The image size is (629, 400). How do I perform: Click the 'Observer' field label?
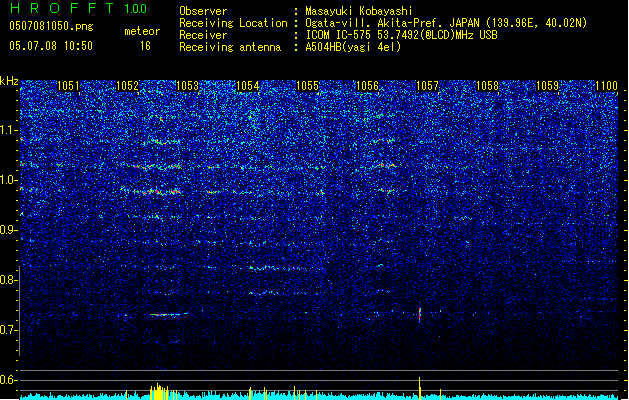click(203, 11)
